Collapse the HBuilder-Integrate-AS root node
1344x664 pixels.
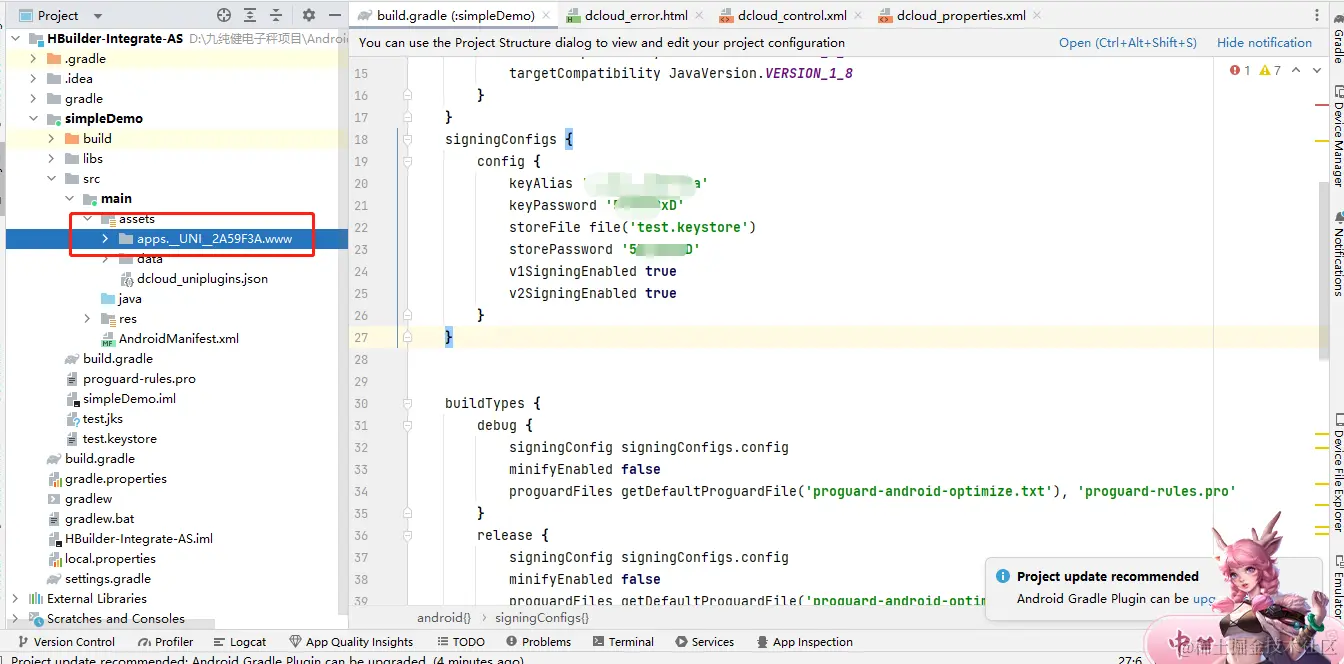pos(15,39)
